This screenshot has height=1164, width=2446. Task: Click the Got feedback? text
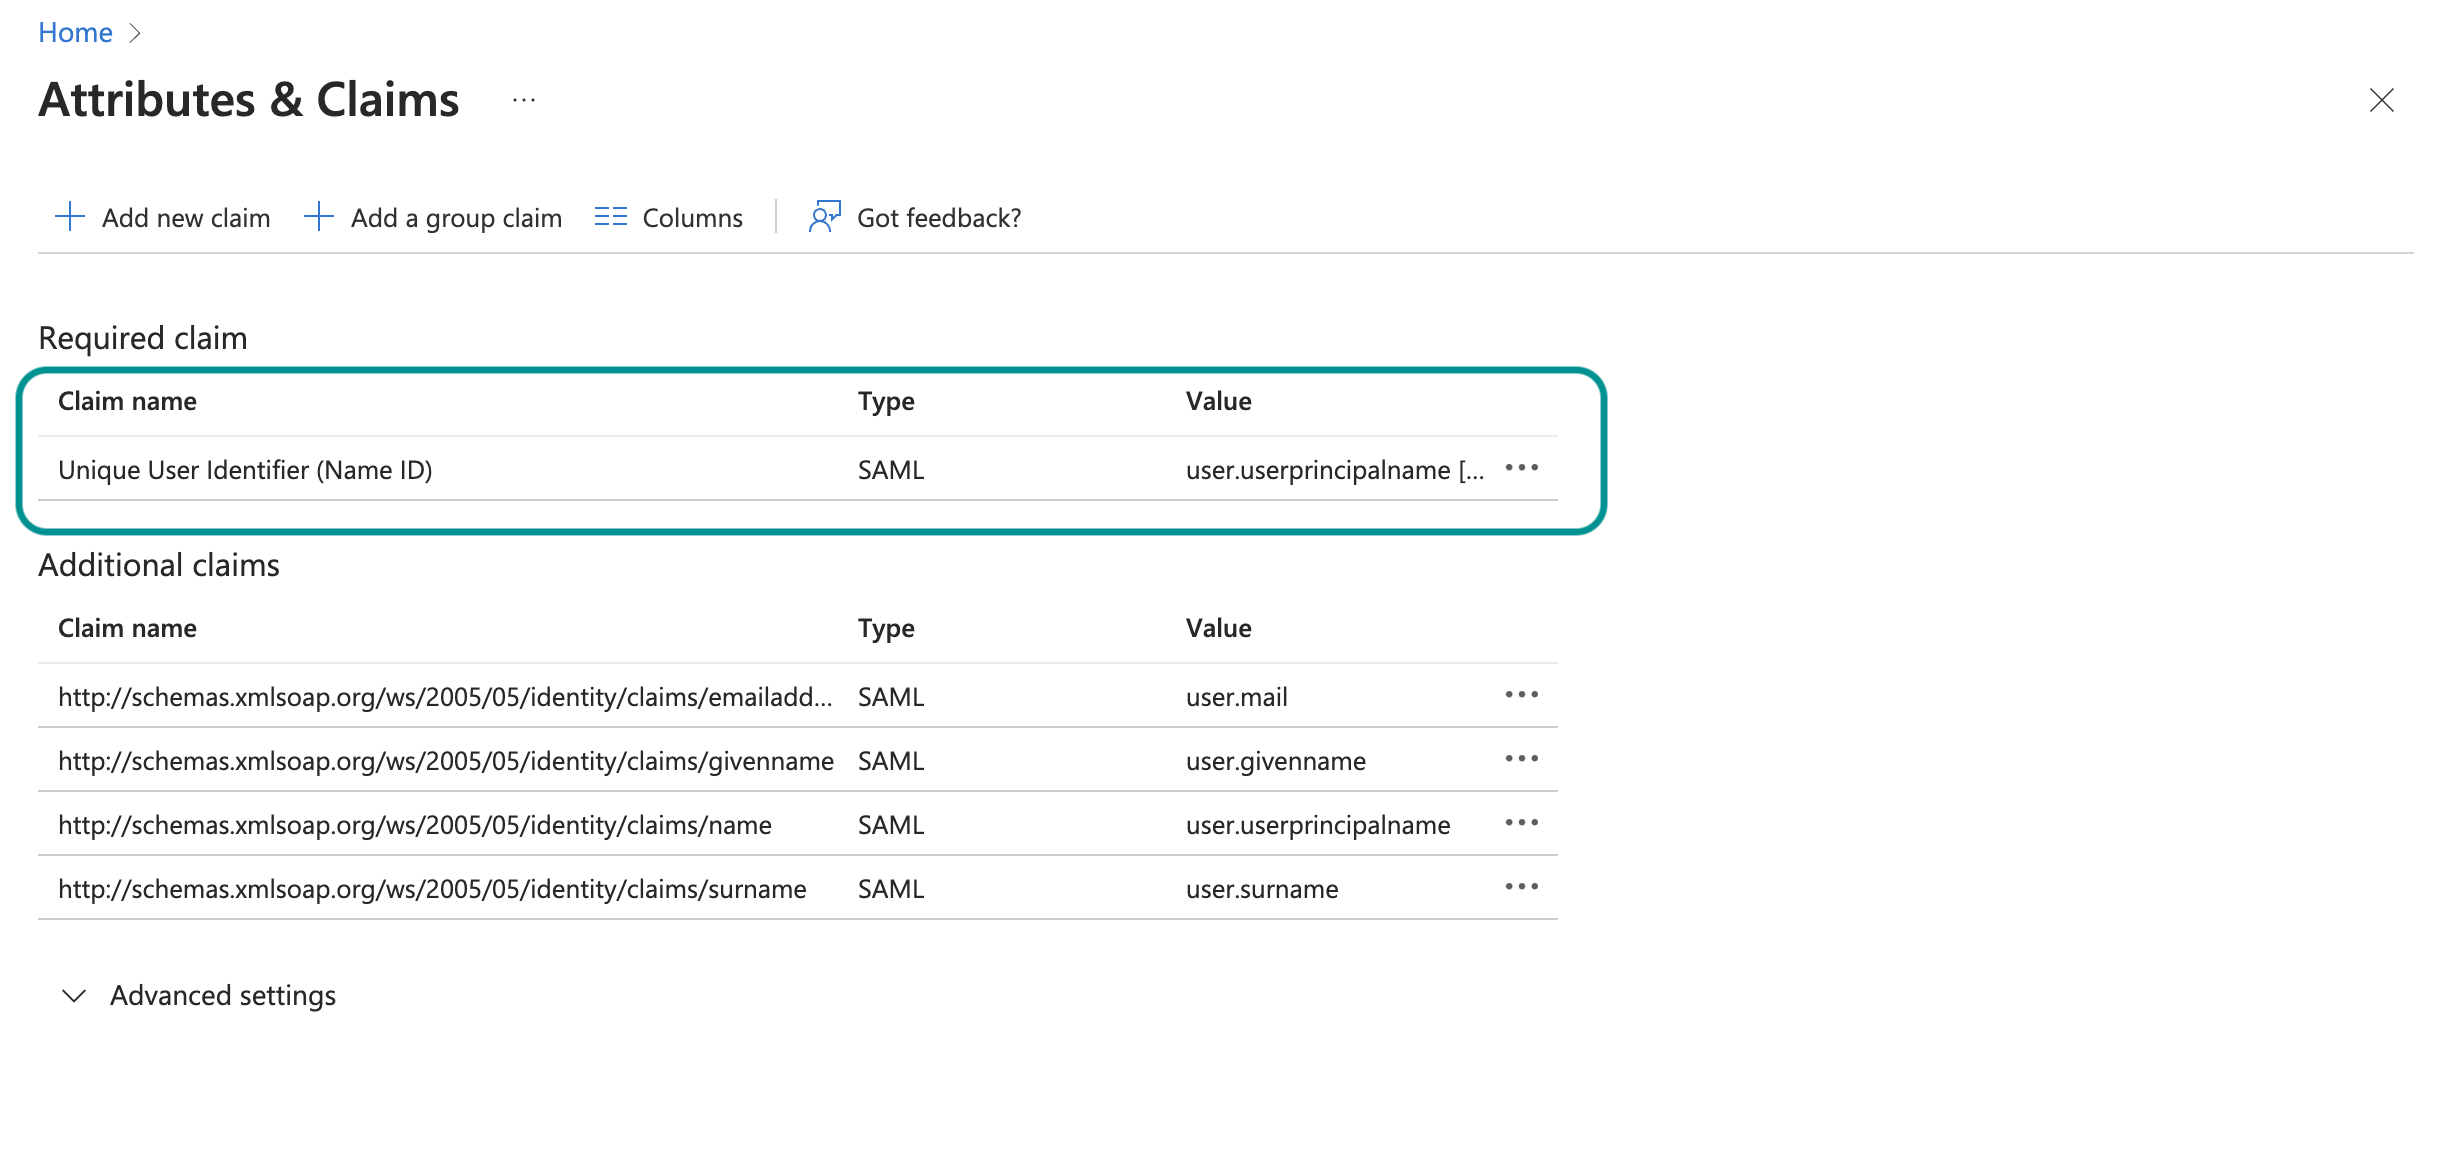[938, 218]
